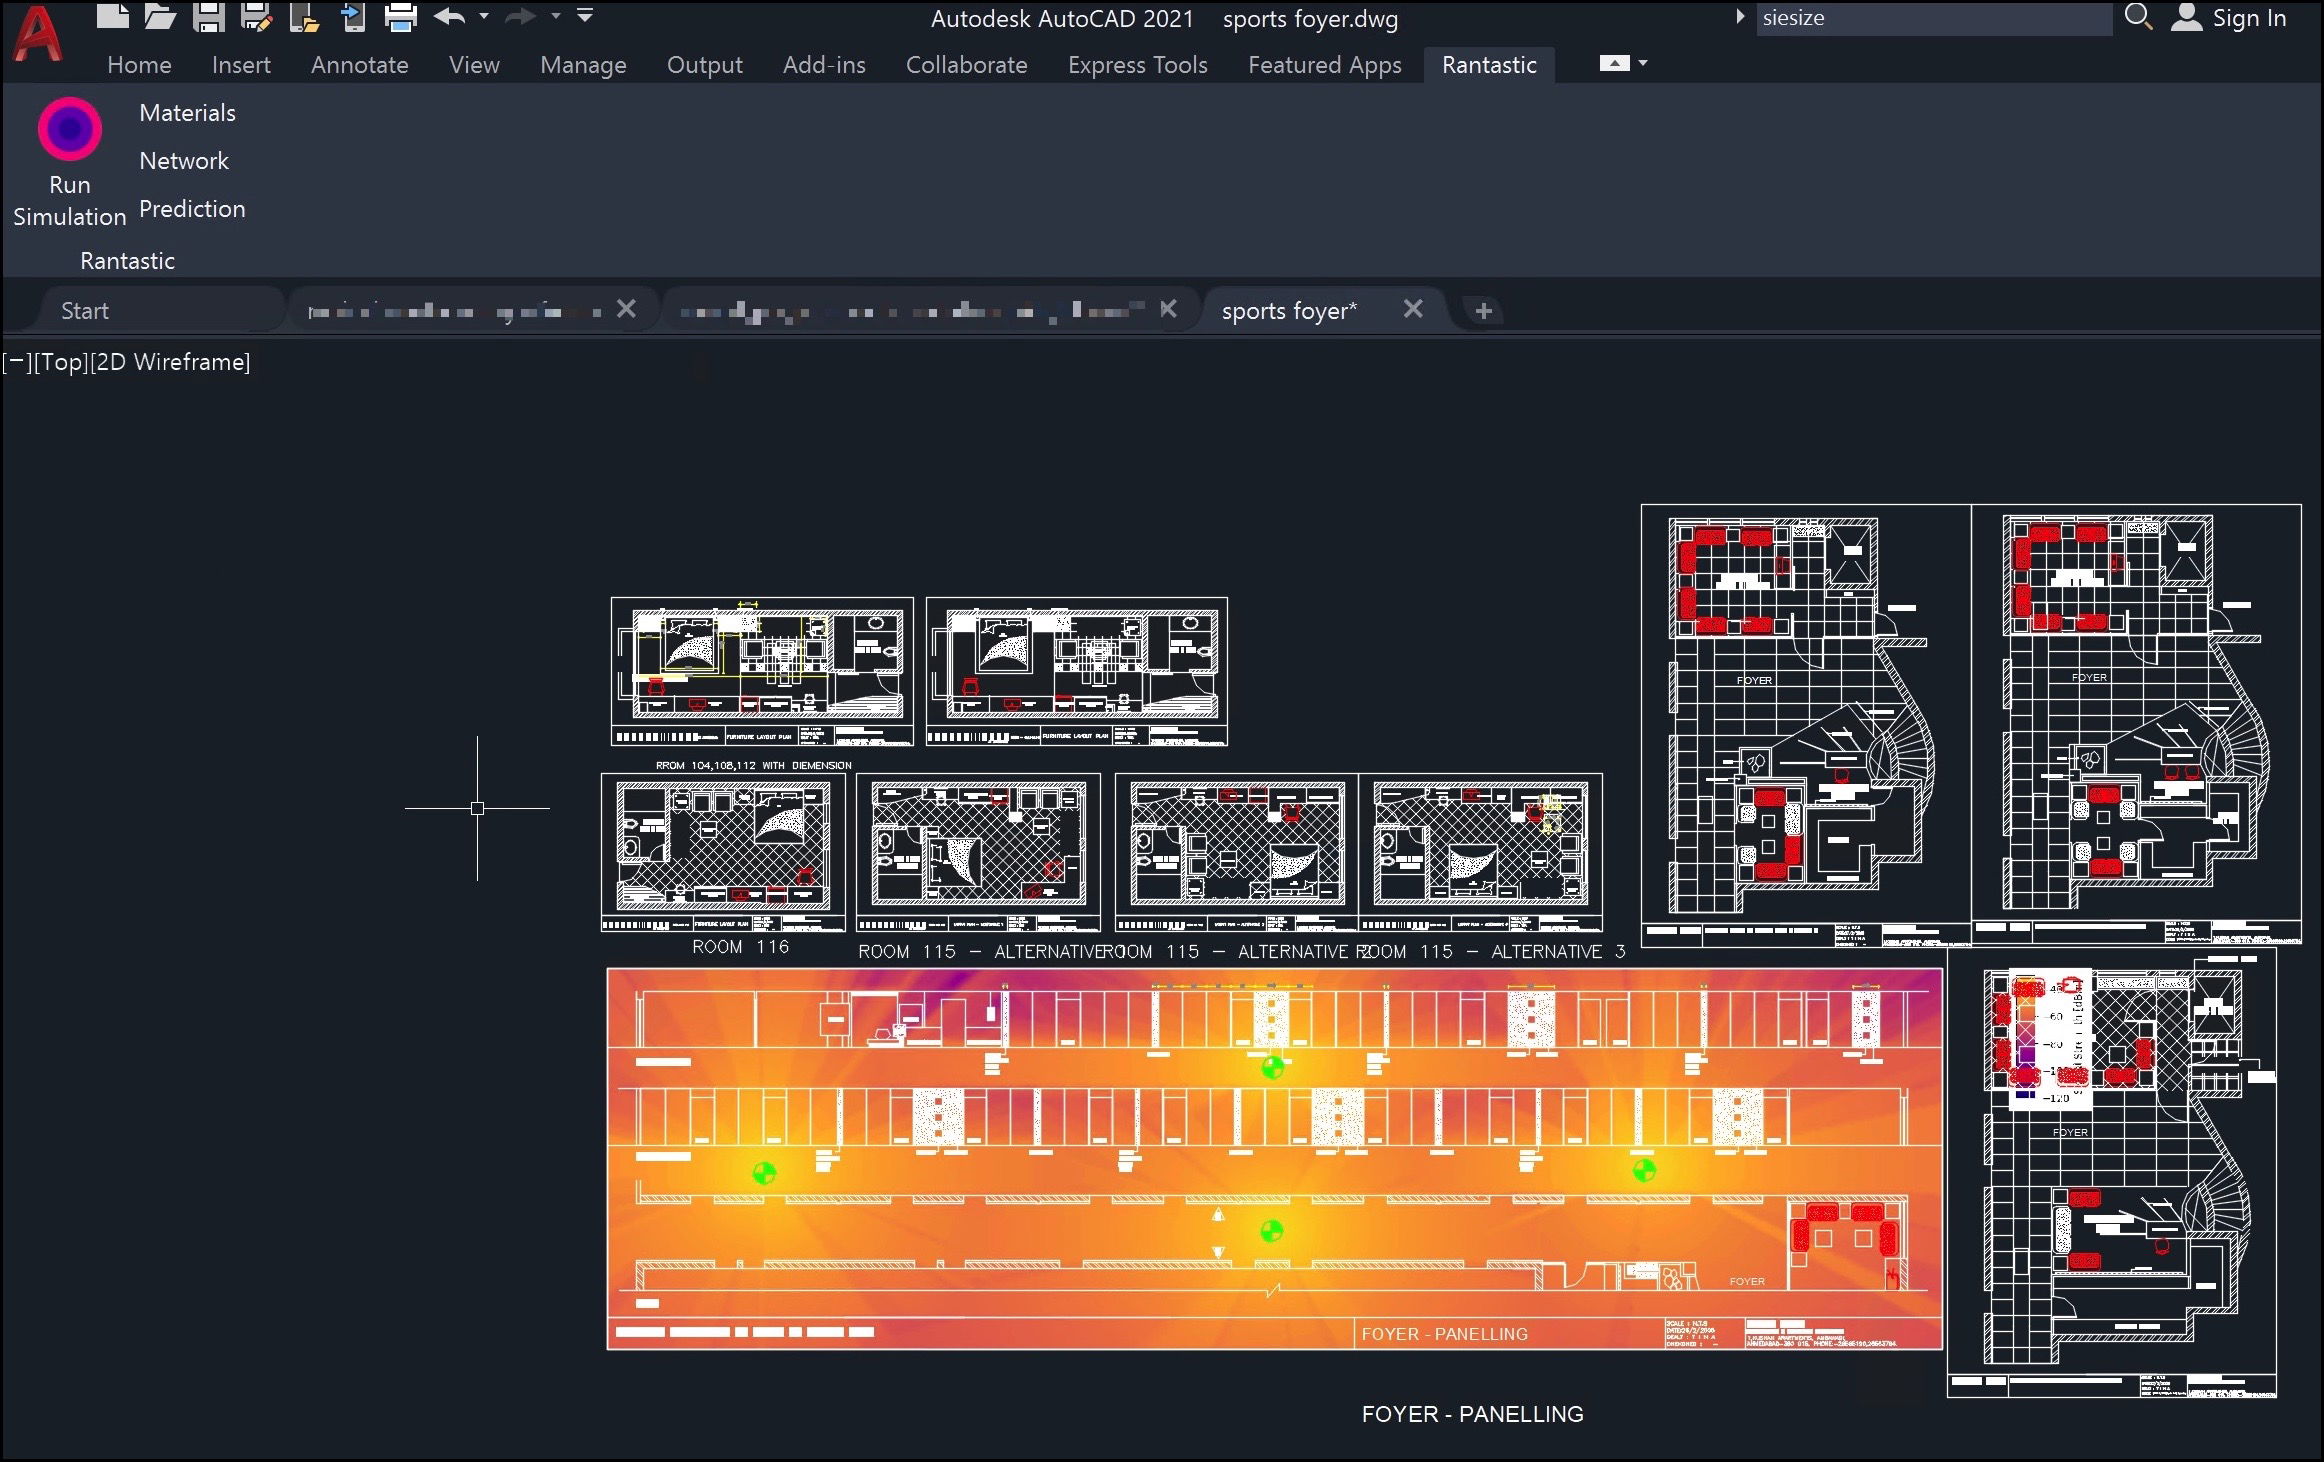
Task: Click the Prediction button
Action: click(x=192, y=209)
